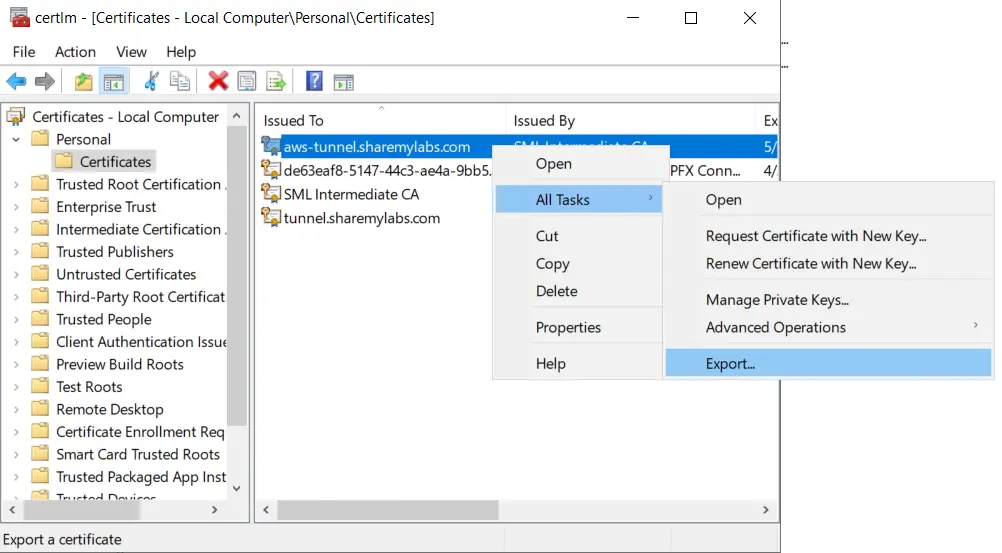This screenshot has height=553, width=1002.
Task: Click the Up One Level folder icon
Action: click(83, 82)
